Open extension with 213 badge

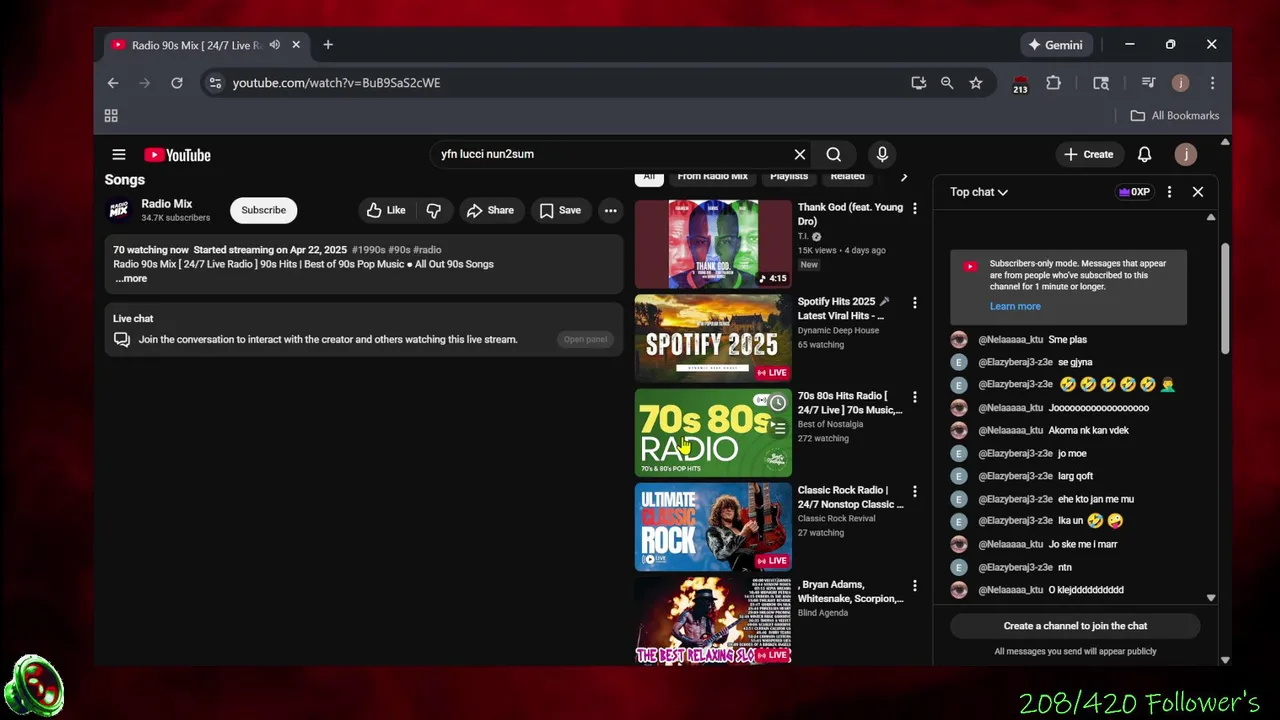point(1020,84)
